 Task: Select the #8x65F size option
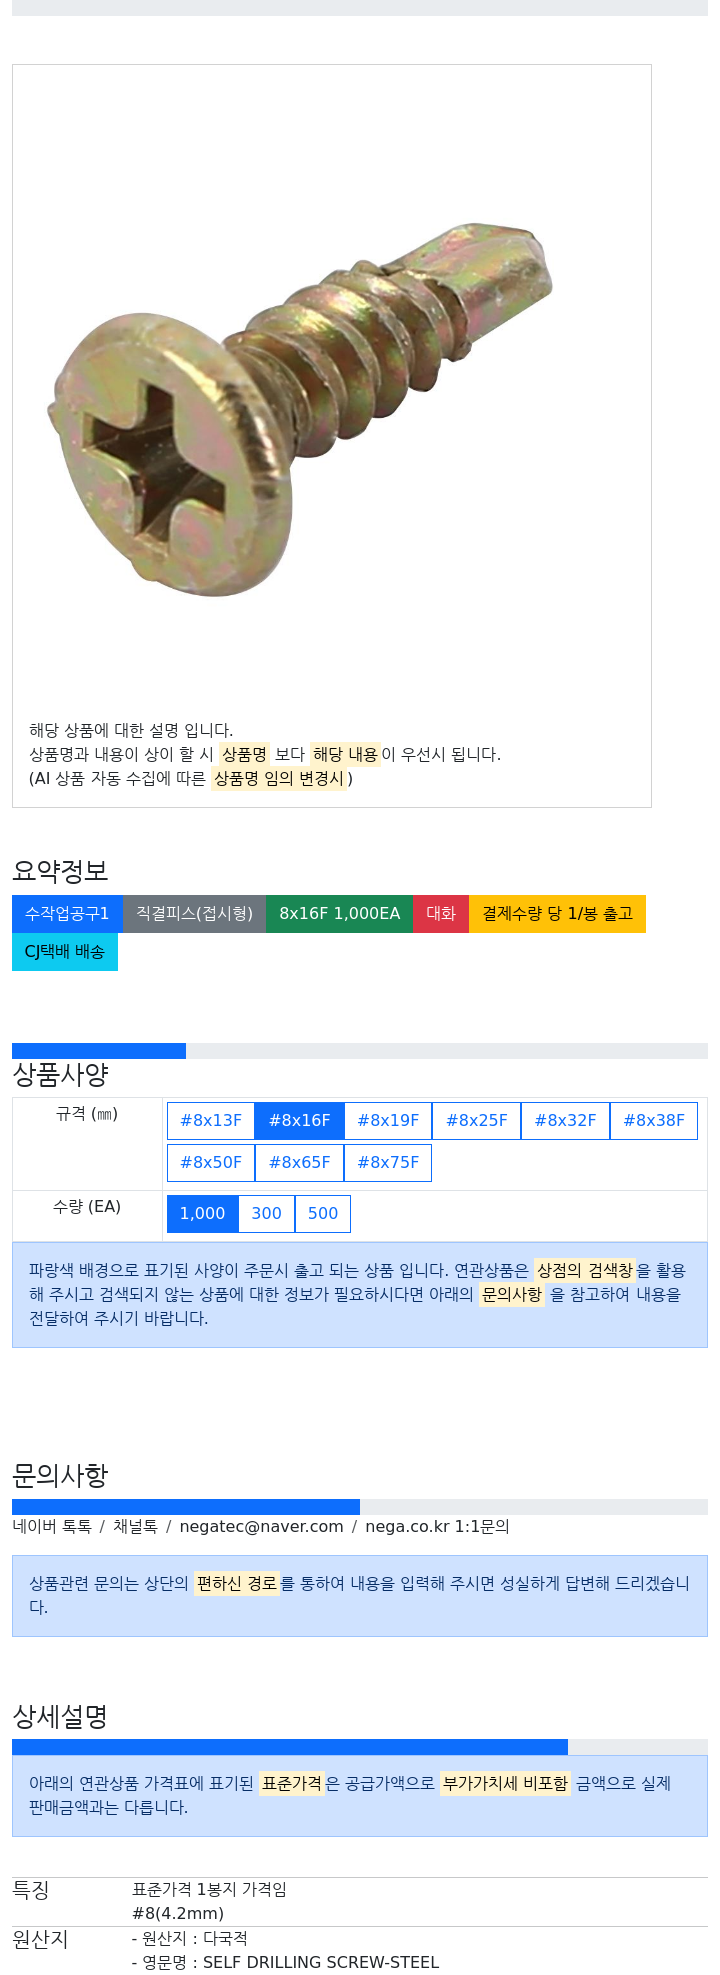299,1163
